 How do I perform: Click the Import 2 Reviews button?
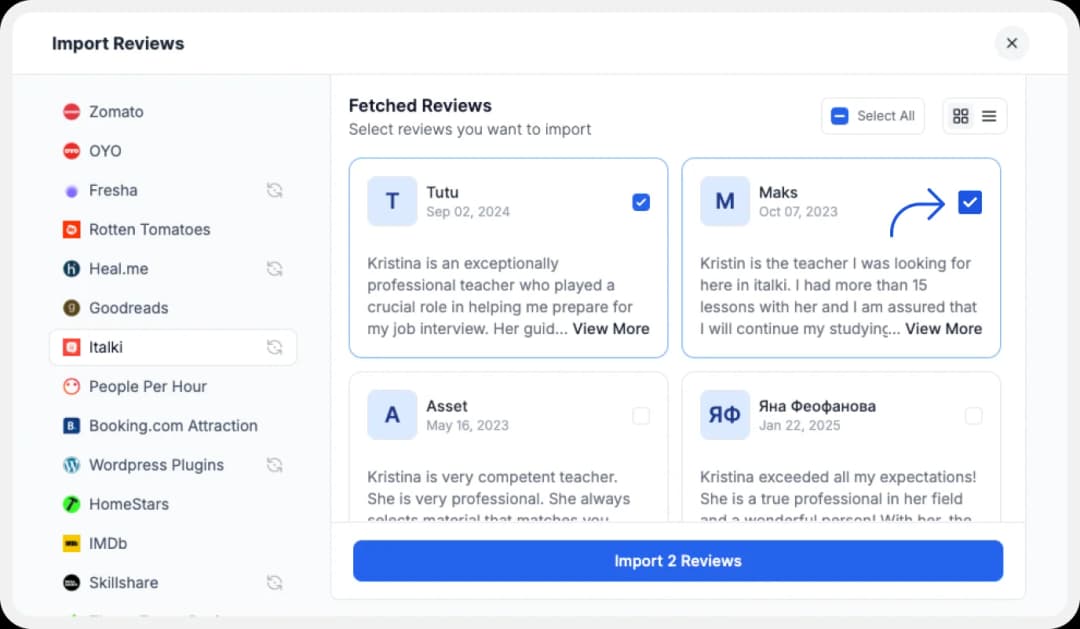pos(677,561)
